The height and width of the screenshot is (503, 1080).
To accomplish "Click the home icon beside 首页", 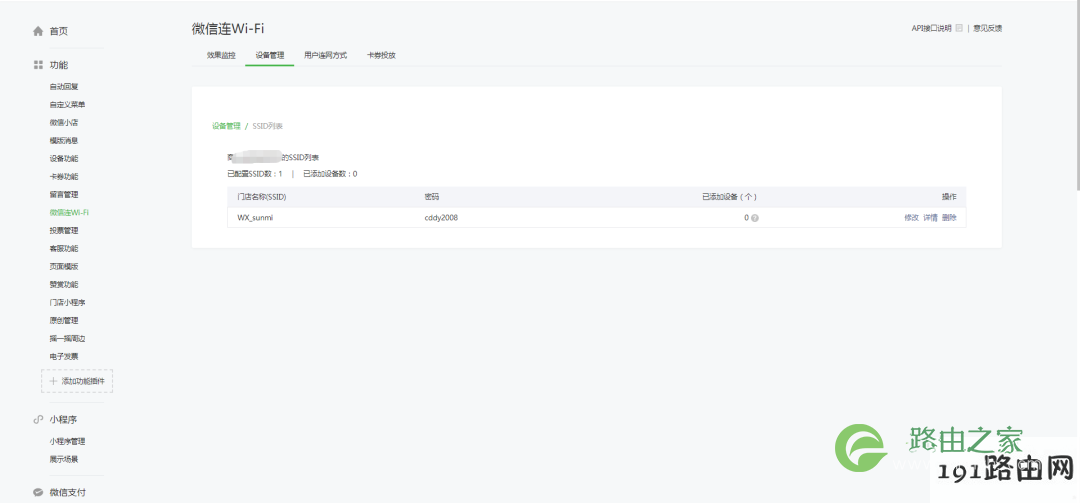I will (39, 31).
